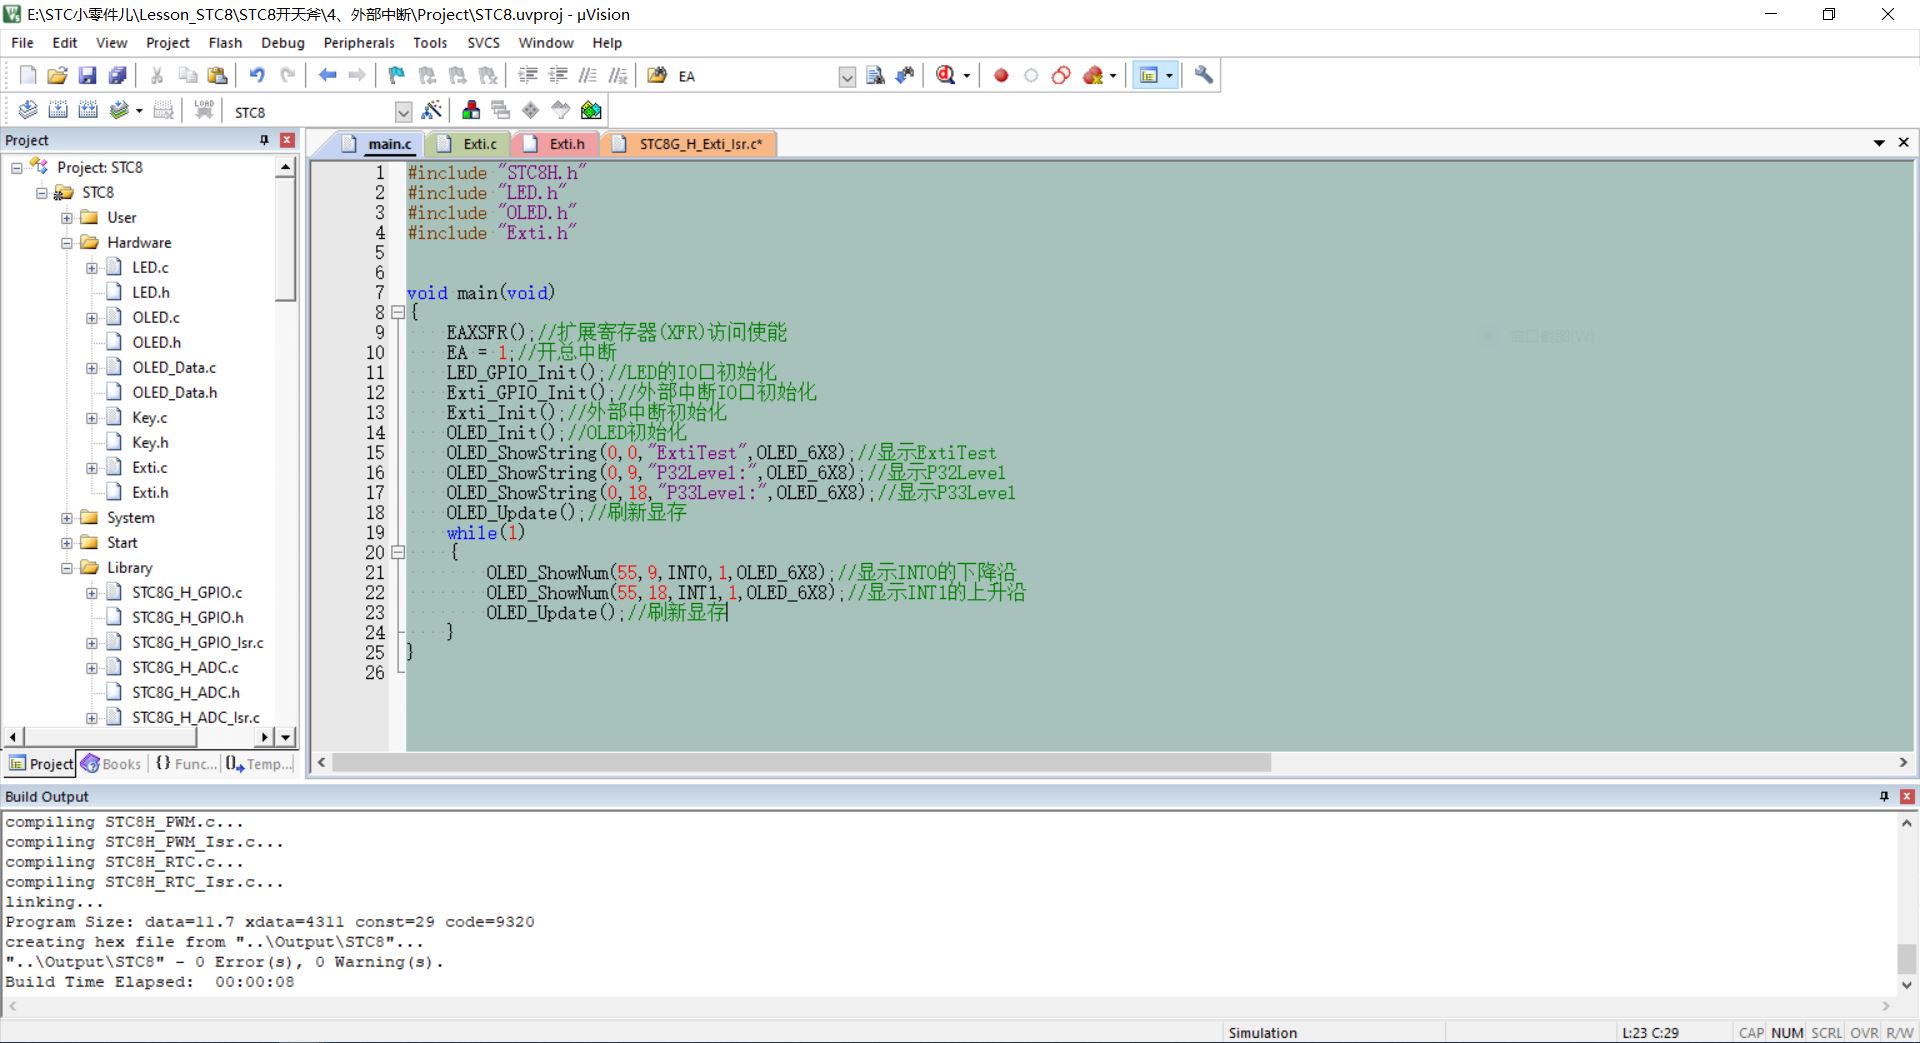Image resolution: width=1920 pixels, height=1043 pixels.
Task: Unindent the selected lines
Action: tap(558, 75)
